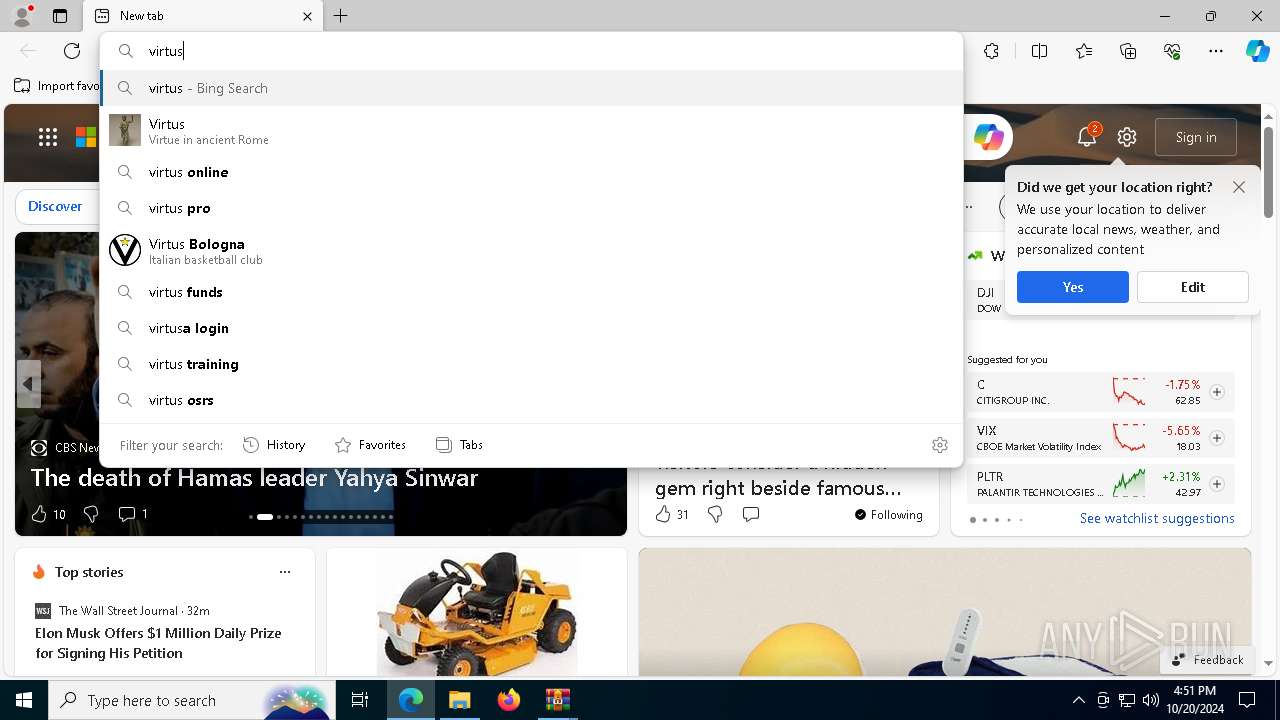Select 'virtus pro' suggestion
This screenshot has width=1280, height=720.
click(x=531, y=208)
